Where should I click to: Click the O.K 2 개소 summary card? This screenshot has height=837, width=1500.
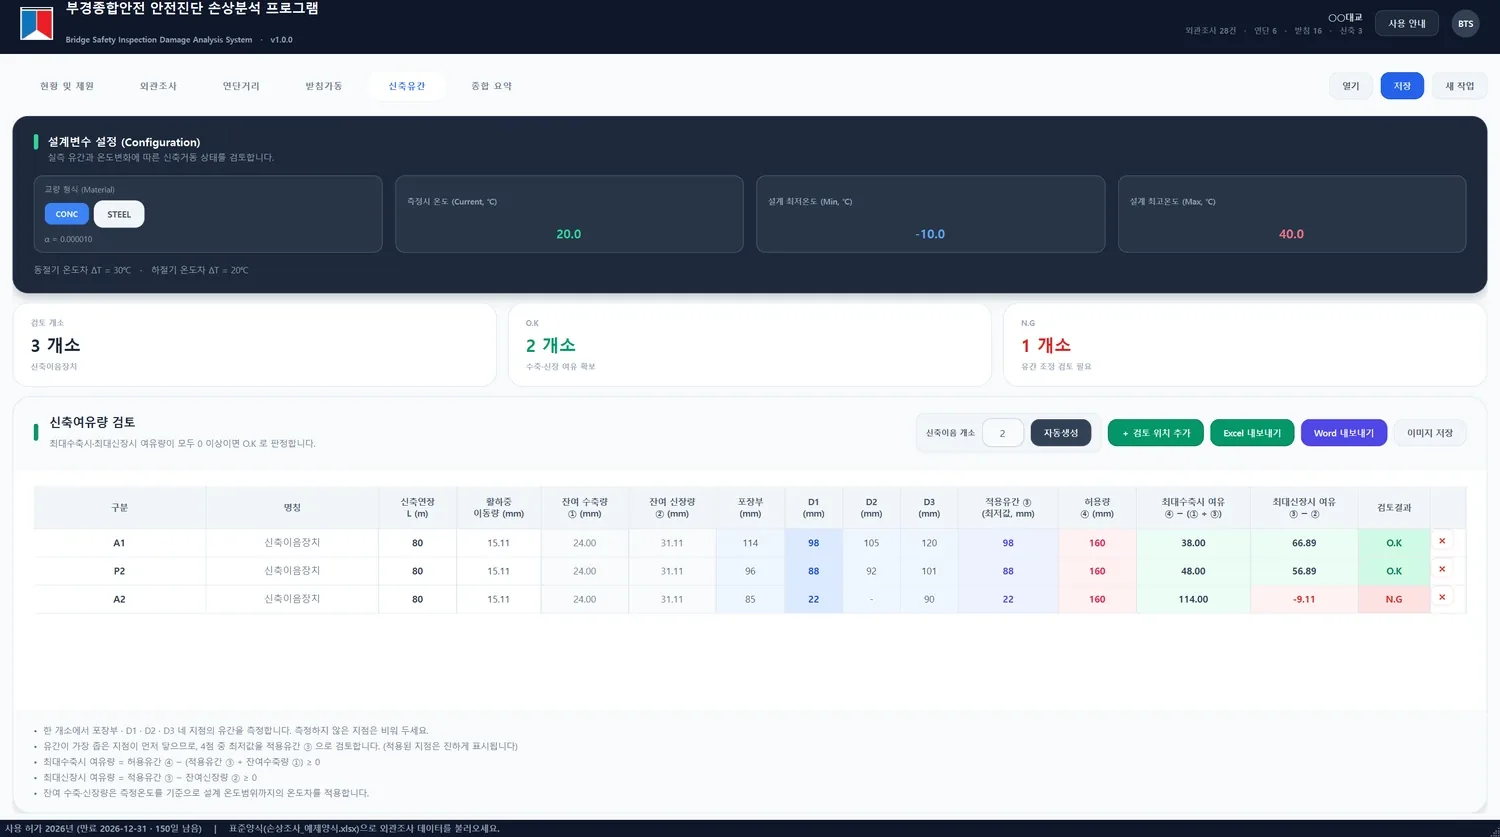(x=750, y=345)
